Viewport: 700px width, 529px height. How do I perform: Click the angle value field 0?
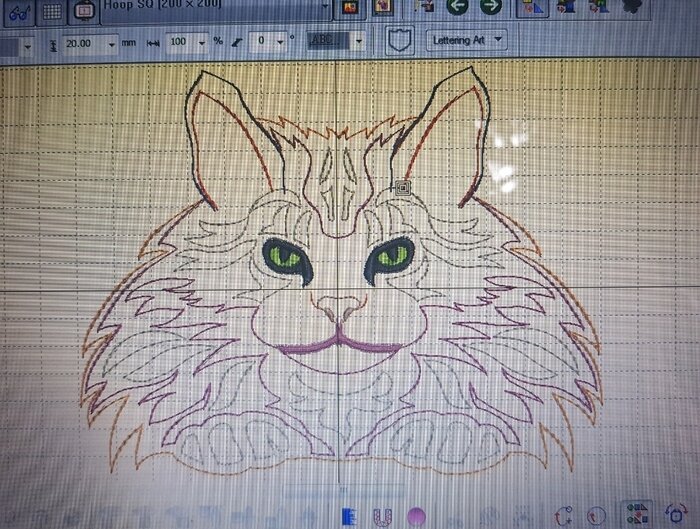point(262,41)
